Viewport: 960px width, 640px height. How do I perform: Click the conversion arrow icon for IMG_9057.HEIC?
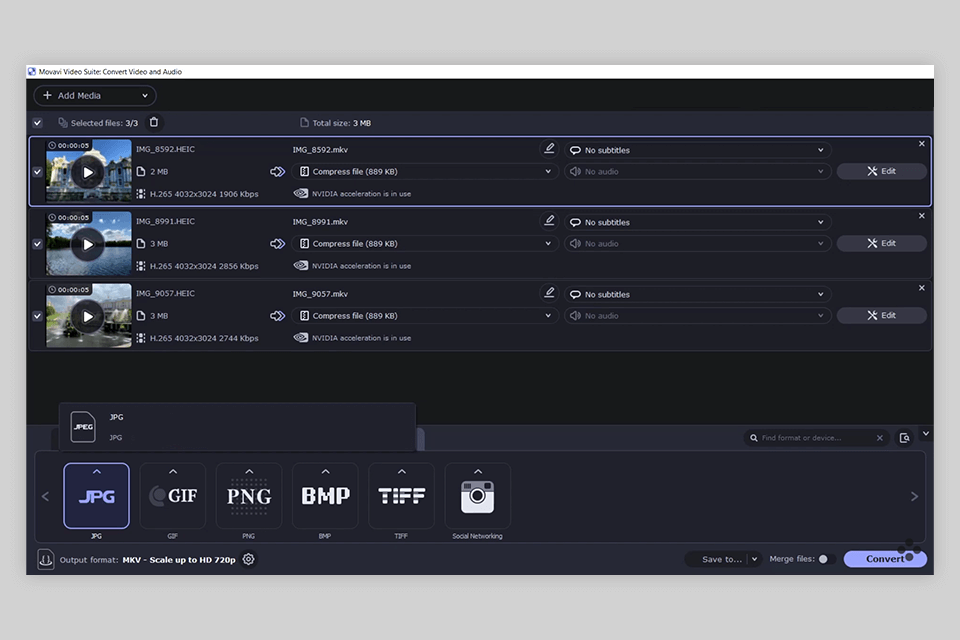click(x=277, y=316)
